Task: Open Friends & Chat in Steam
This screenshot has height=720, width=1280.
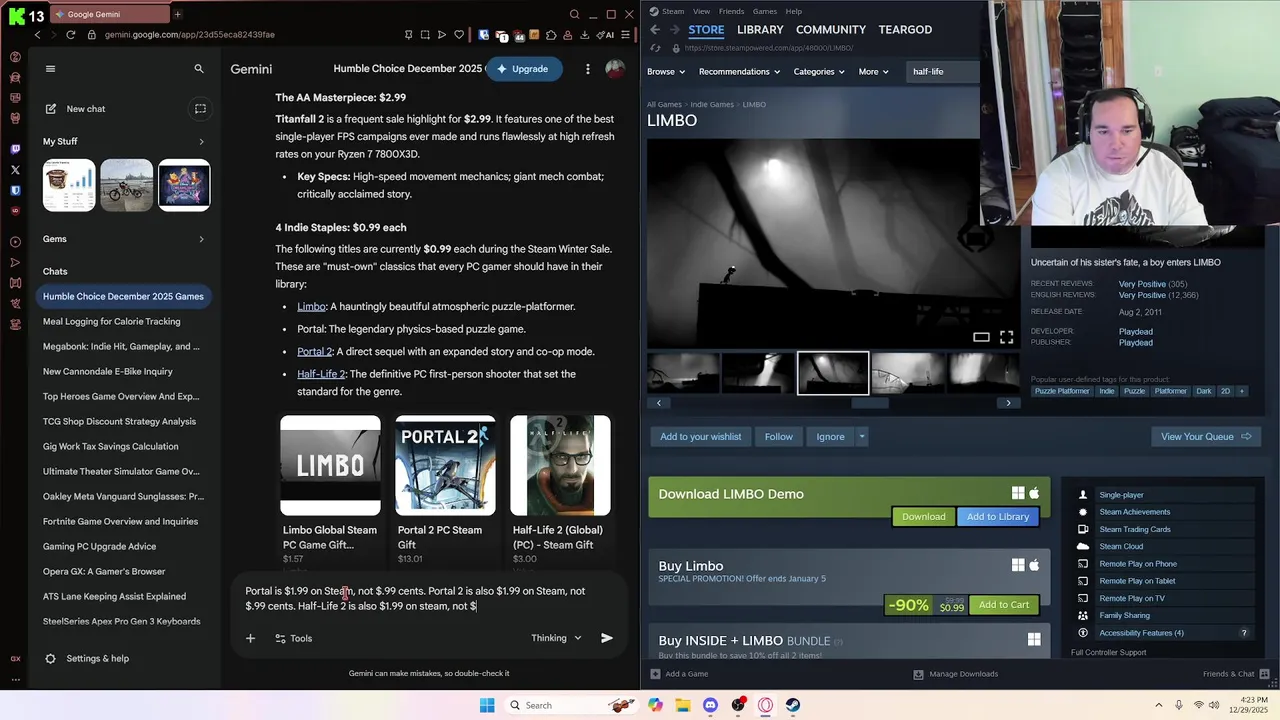Action: coord(1235,674)
